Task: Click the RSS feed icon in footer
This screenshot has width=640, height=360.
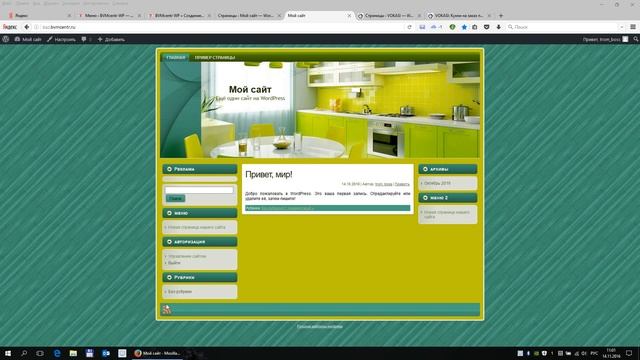Action: pyautogui.click(x=167, y=309)
